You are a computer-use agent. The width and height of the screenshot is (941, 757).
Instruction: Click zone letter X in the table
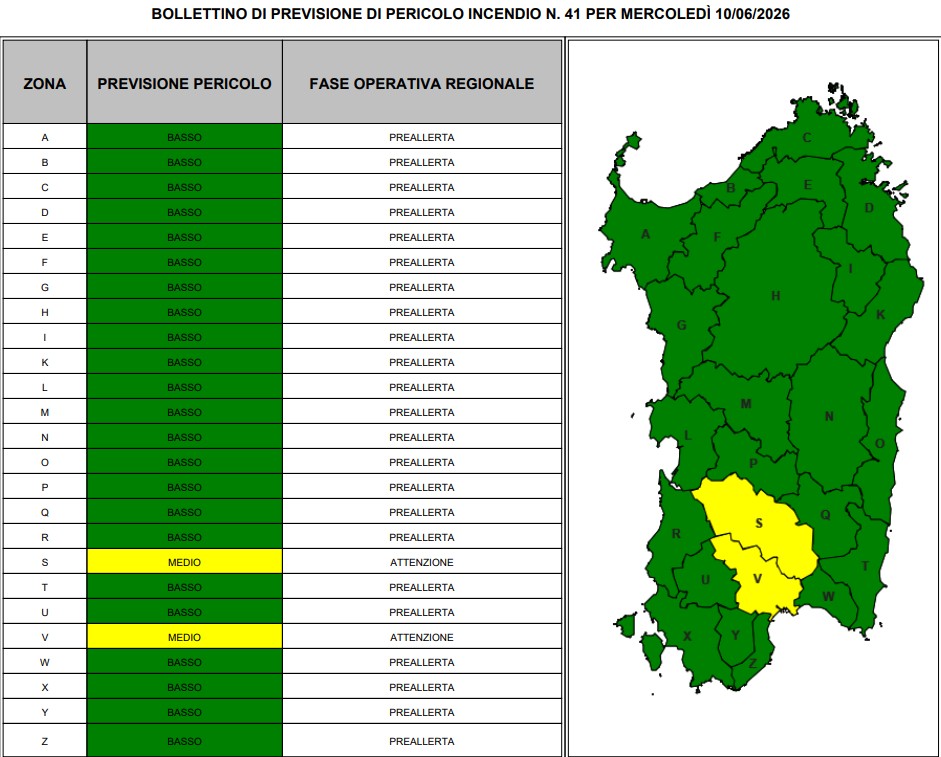[45, 688]
